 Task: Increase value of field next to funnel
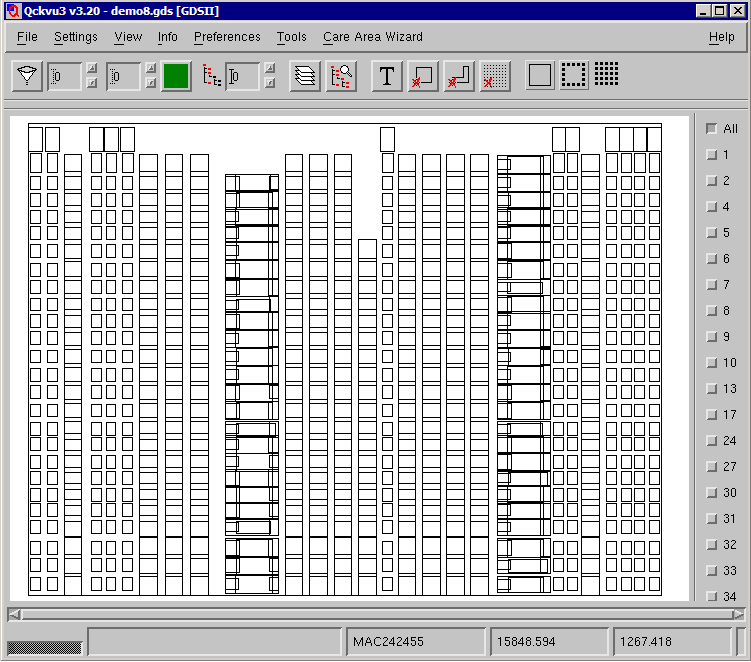pos(91,68)
